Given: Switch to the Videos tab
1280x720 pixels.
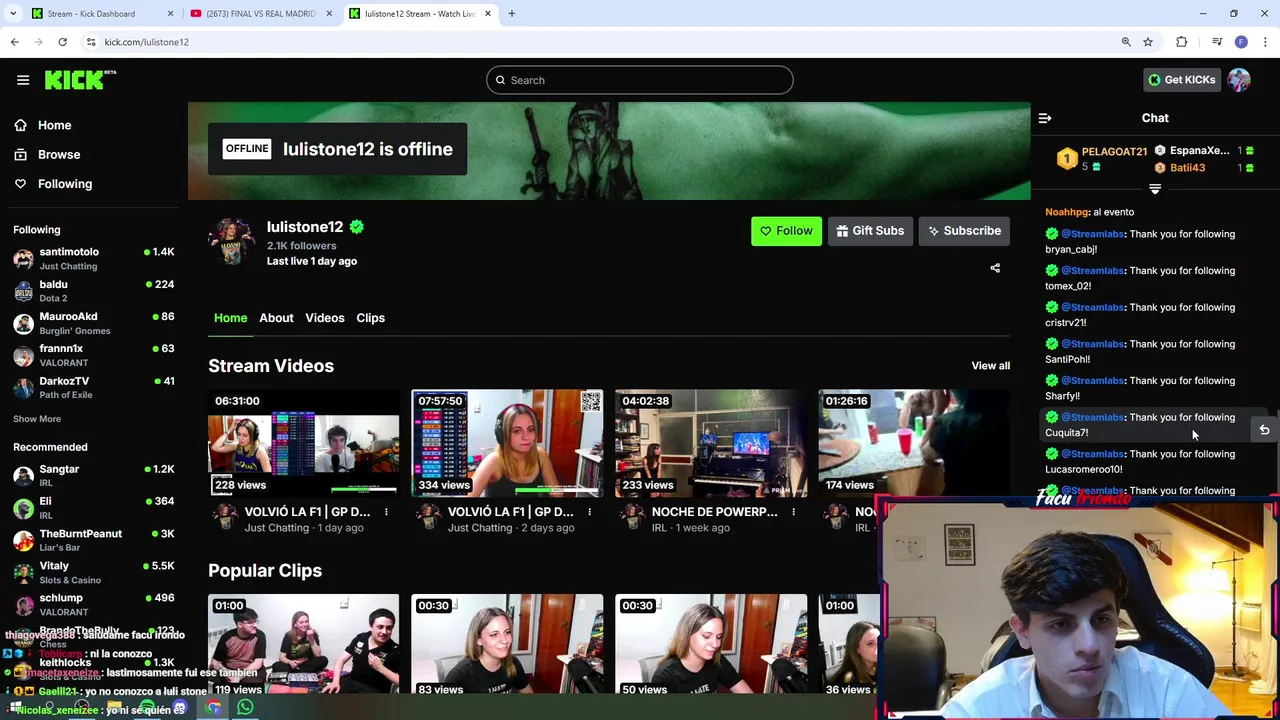Looking at the screenshot, I should (324, 318).
